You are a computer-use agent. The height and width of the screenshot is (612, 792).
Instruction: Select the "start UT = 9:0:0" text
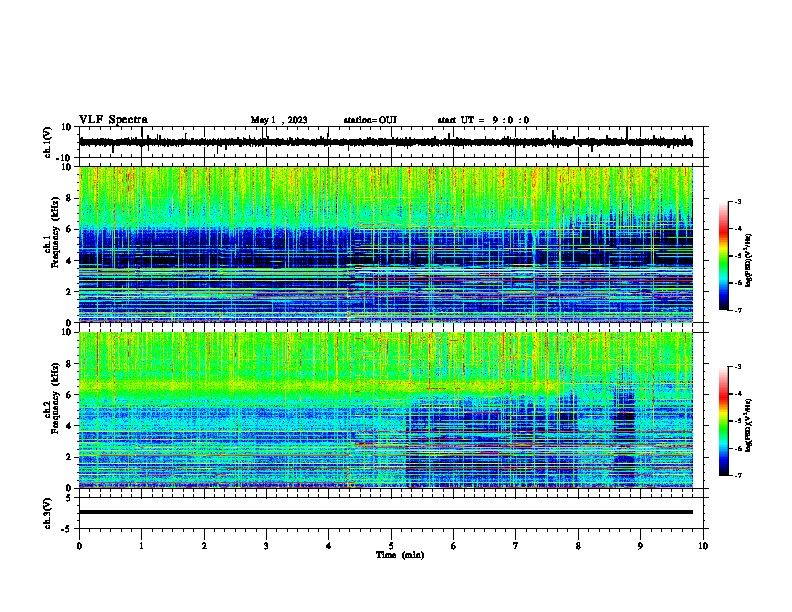click(x=483, y=120)
